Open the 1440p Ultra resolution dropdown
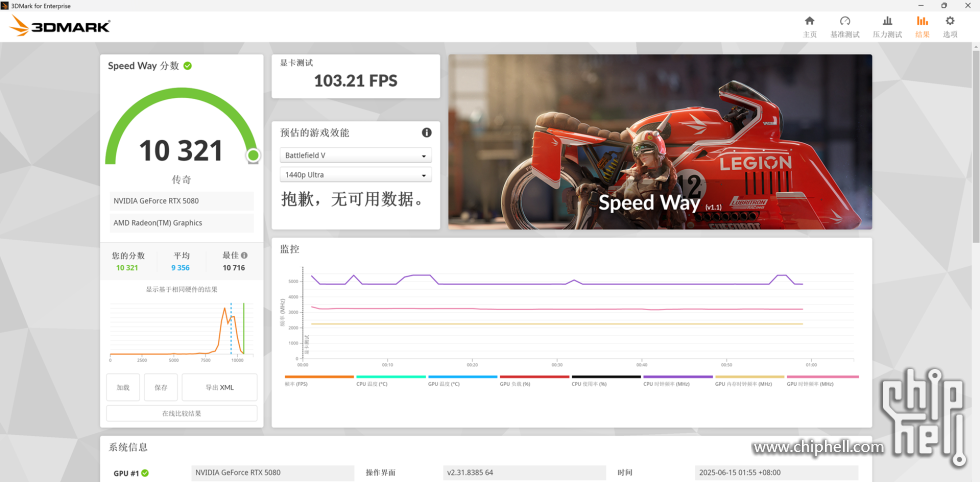Viewport: 980px width, 482px height. [356, 175]
